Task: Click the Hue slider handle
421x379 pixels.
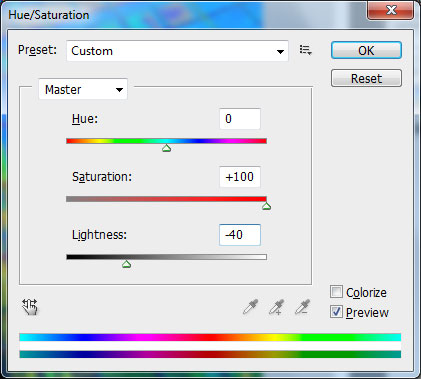Action: (x=167, y=148)
